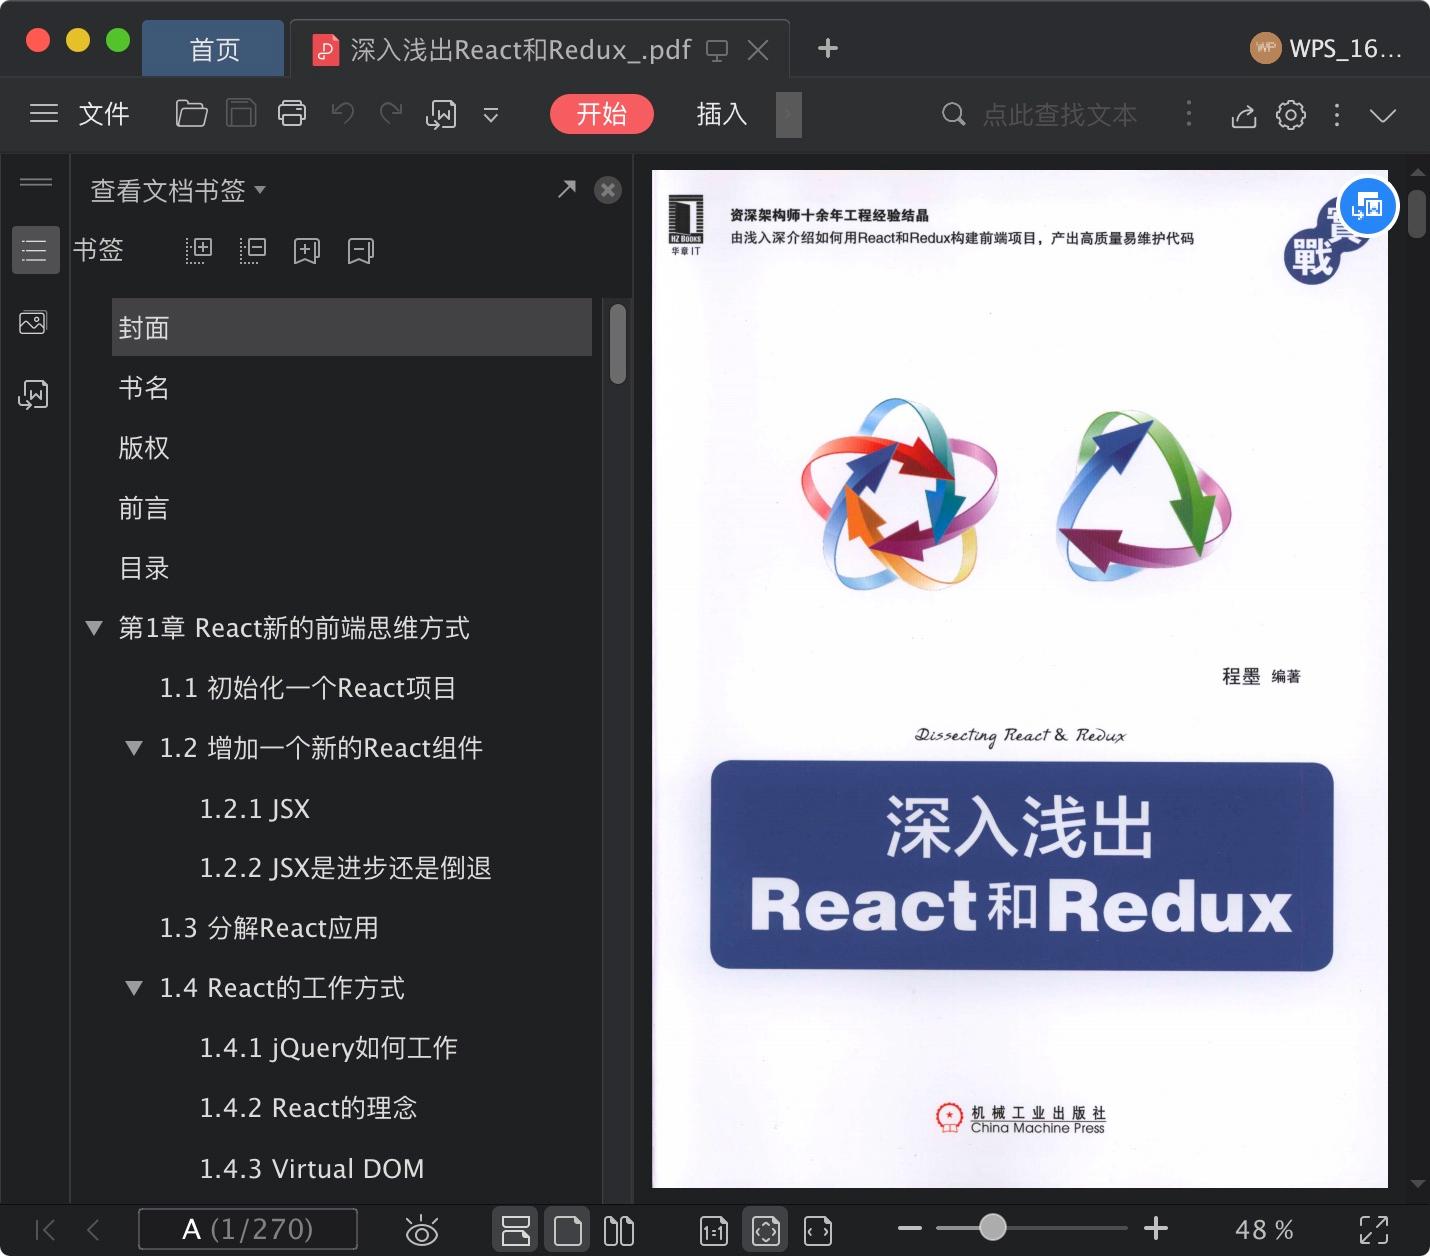Open bookmark 1.3 分解React应用
Viewport: 1430px width, 1256px height.
coord(269,928)
